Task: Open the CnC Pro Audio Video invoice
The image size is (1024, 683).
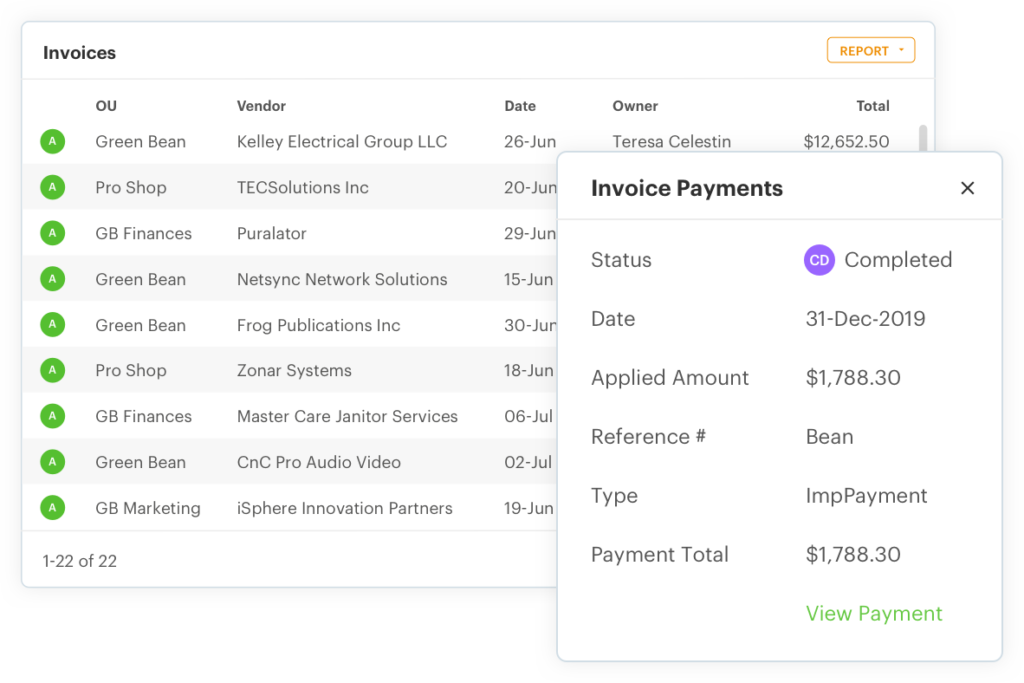Action: (x=318, y=462)
